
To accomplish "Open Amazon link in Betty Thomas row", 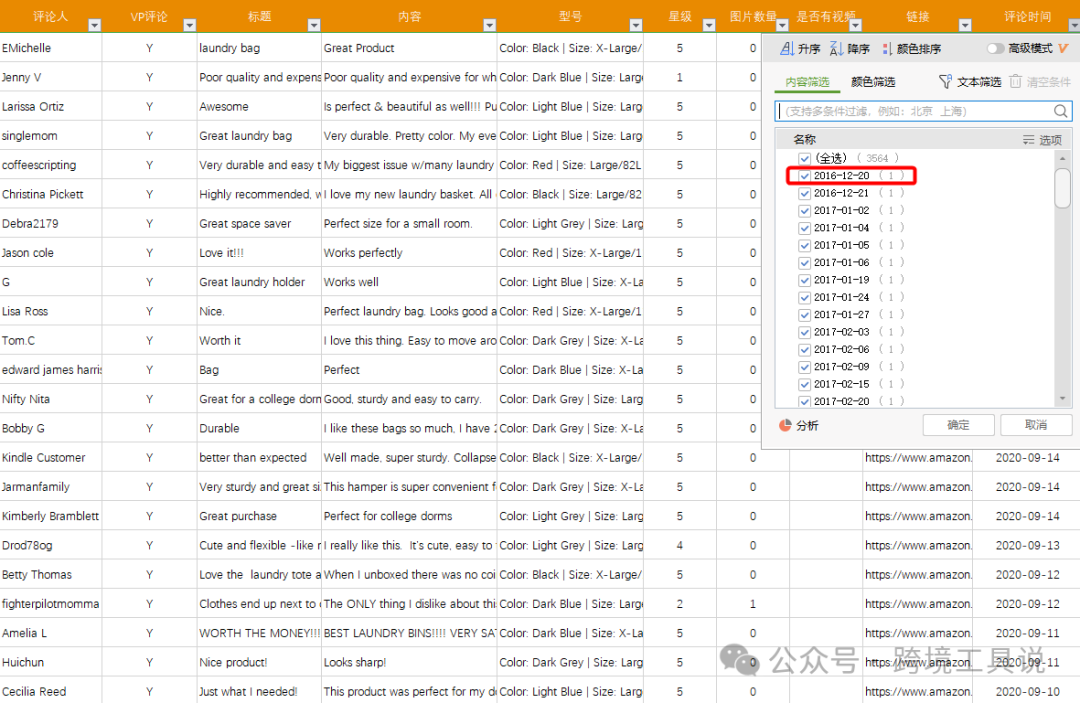I will (918, 574).
